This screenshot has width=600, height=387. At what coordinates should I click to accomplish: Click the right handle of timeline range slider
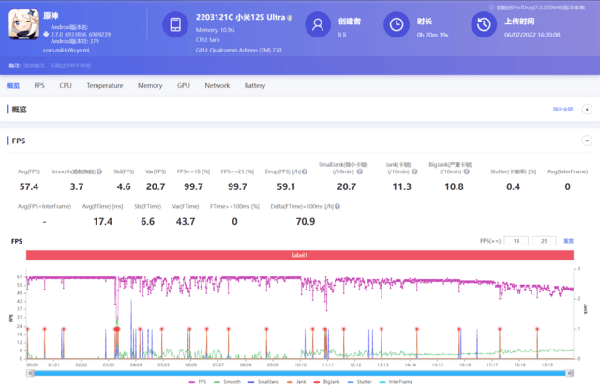point(570,373)
